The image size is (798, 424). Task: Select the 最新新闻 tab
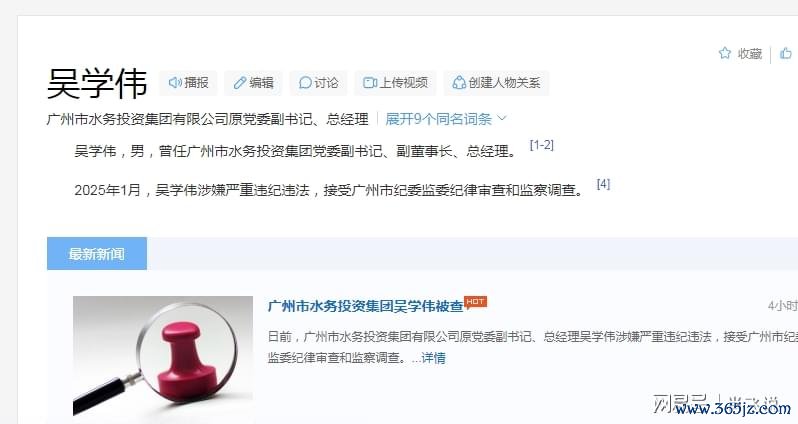pyautogui.click(x=97, y=253)
